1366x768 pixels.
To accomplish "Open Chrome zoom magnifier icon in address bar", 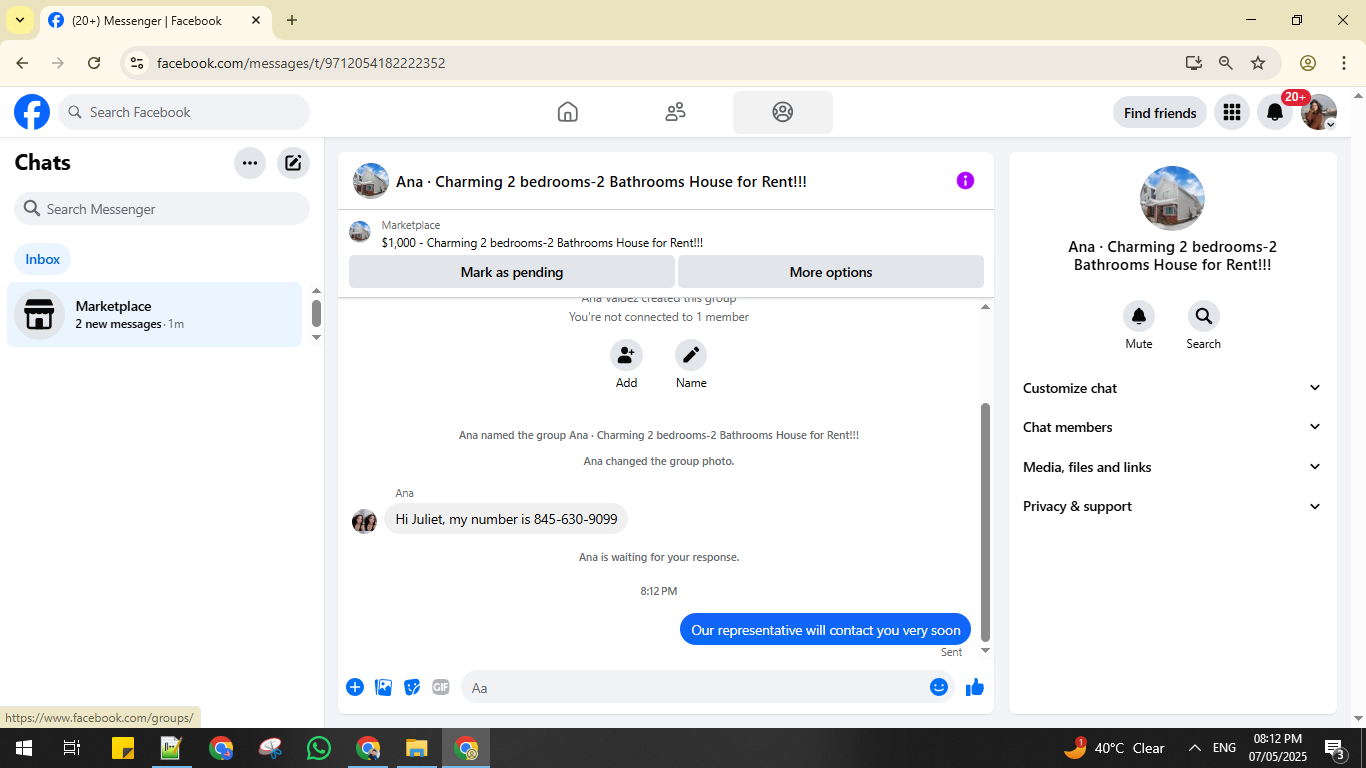I will point(1226,63).
